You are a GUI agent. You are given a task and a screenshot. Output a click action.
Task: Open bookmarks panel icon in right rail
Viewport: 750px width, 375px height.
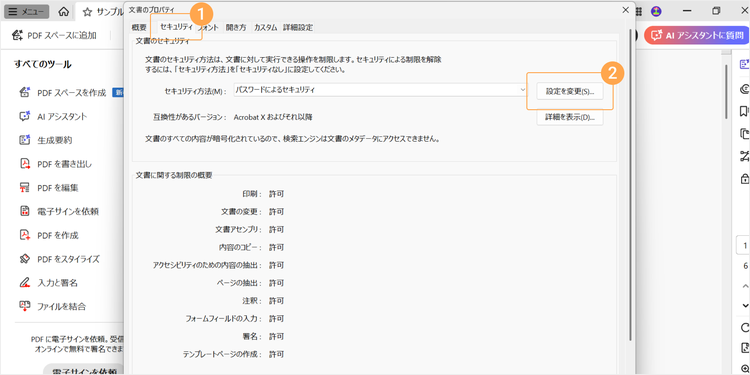[744, 111]
